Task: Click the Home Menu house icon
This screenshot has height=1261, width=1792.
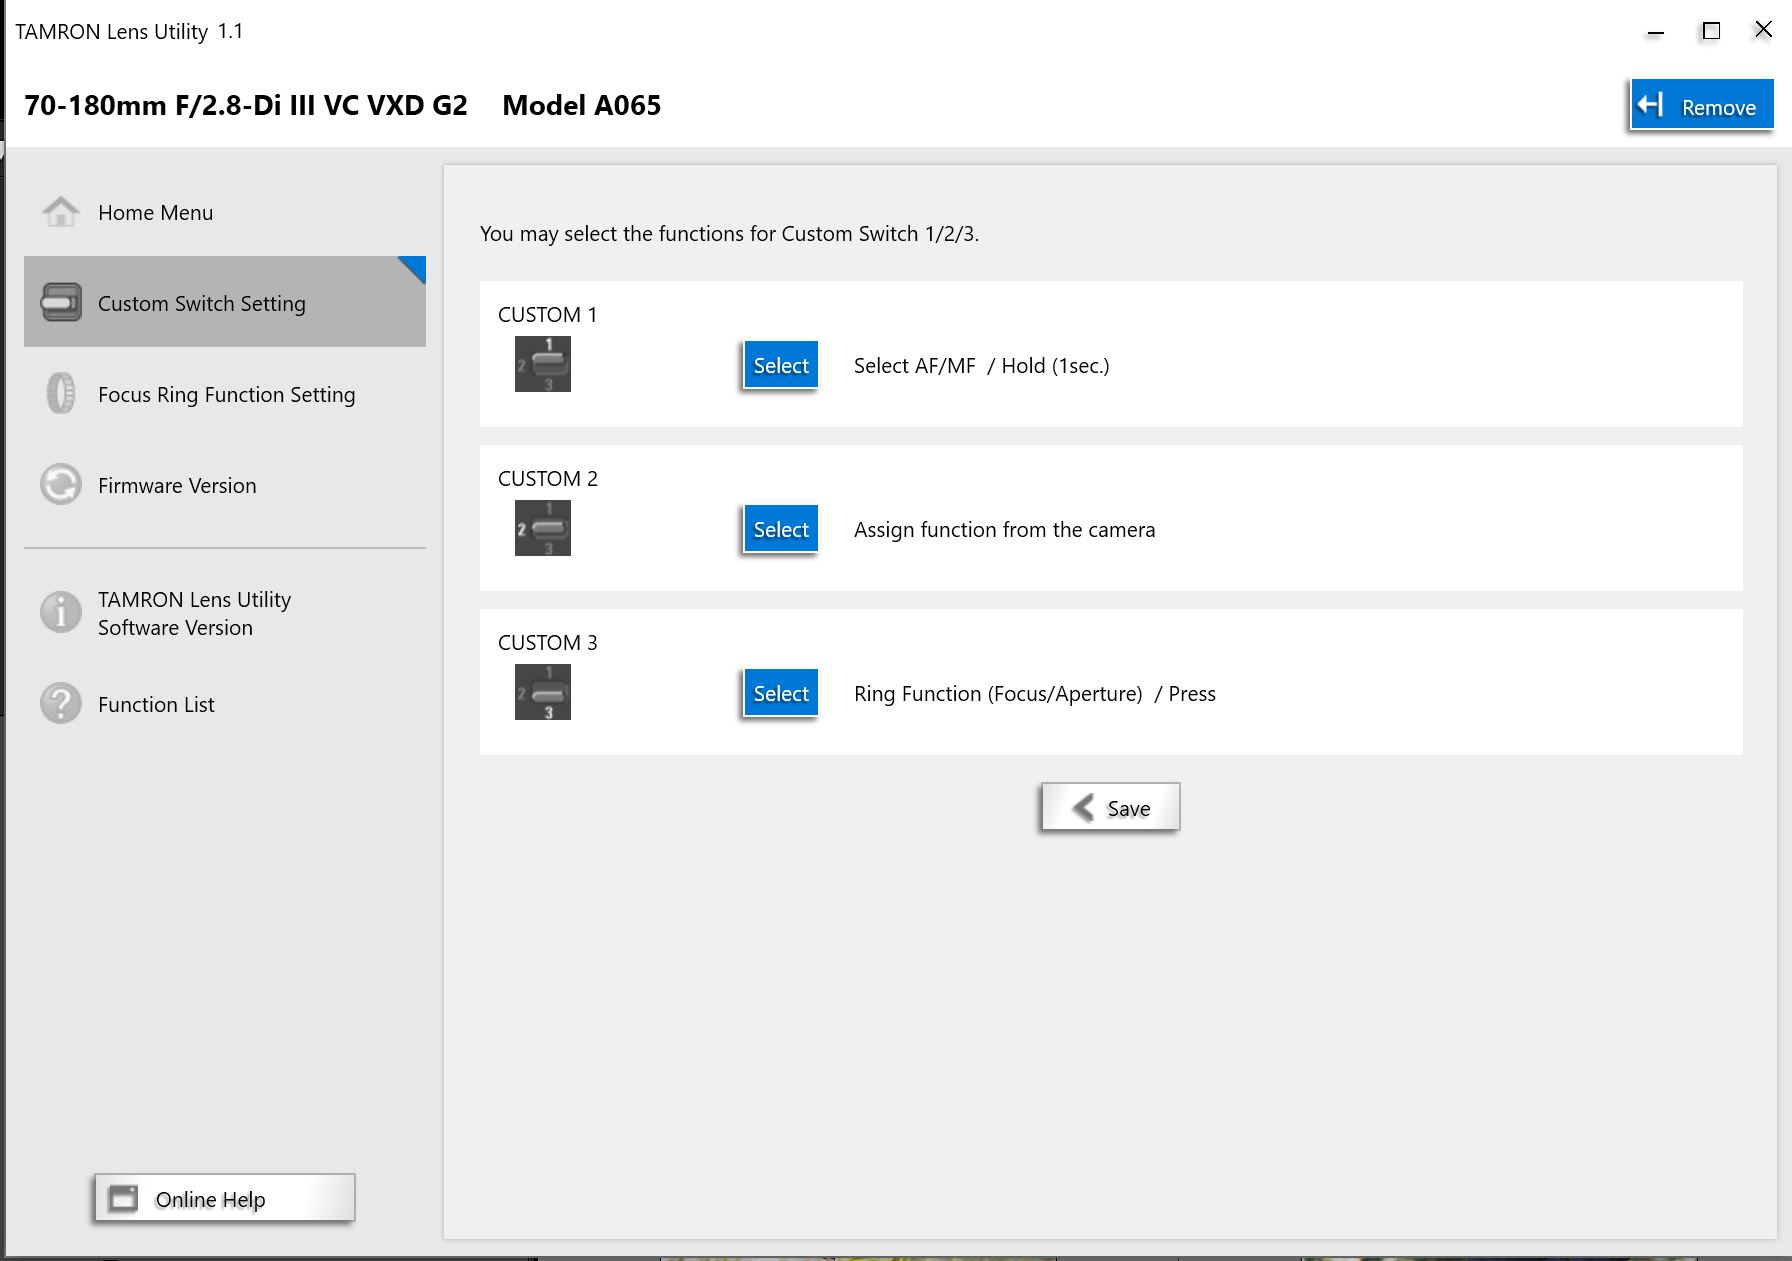Action: 61,212
